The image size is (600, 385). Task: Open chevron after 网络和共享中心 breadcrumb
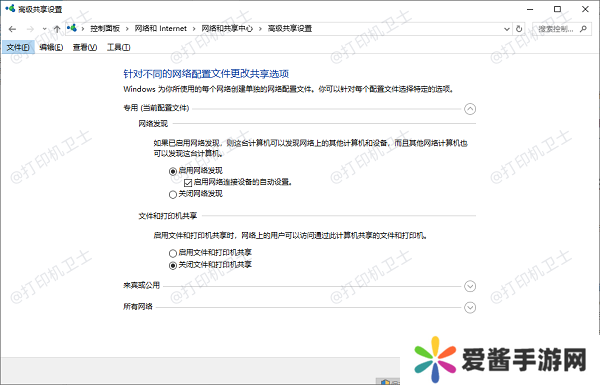click(260, 29)
